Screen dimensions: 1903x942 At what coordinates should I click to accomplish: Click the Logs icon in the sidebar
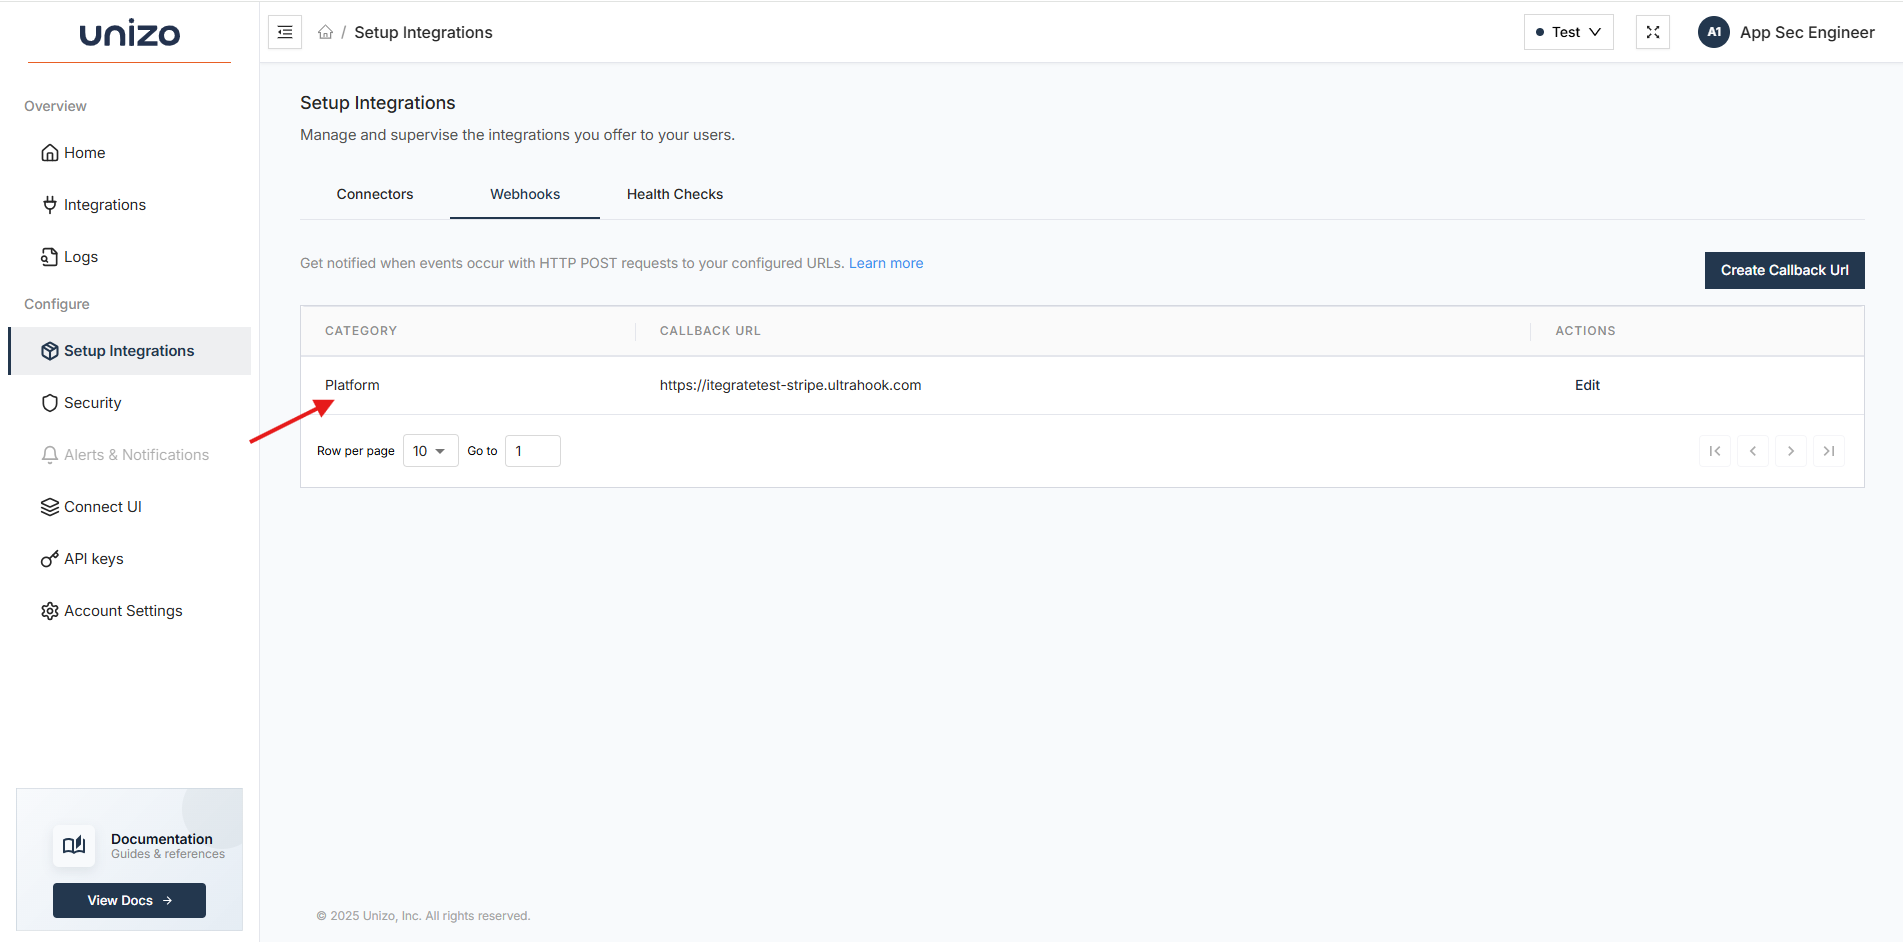[x=51, y=256]
